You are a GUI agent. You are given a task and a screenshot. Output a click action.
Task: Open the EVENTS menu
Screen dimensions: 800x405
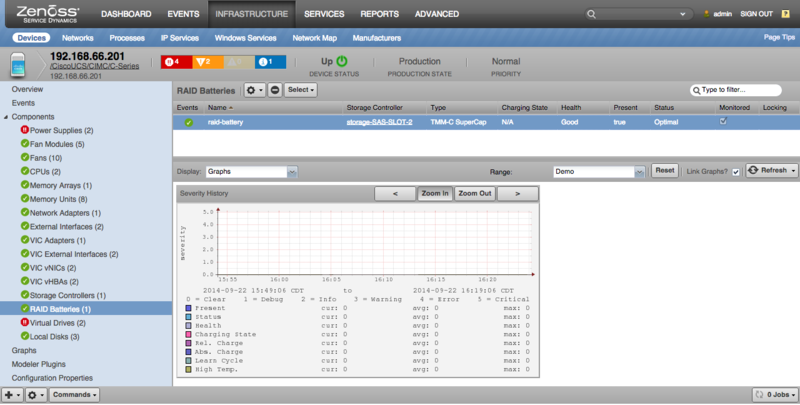[183, 14]
